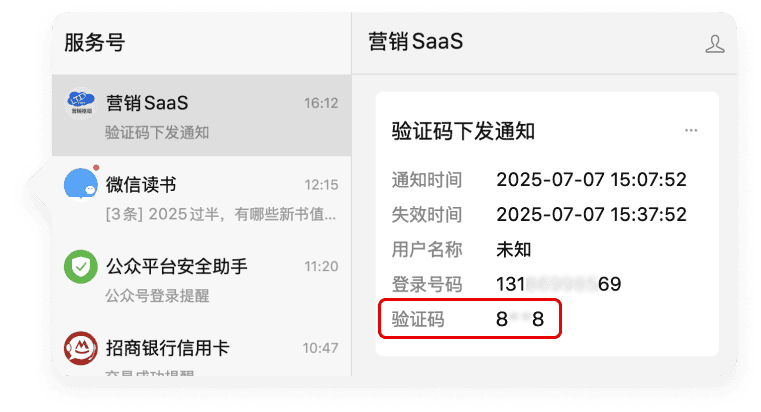
Task: Click the 登录号码 phone number value
Action: point(558,284)
